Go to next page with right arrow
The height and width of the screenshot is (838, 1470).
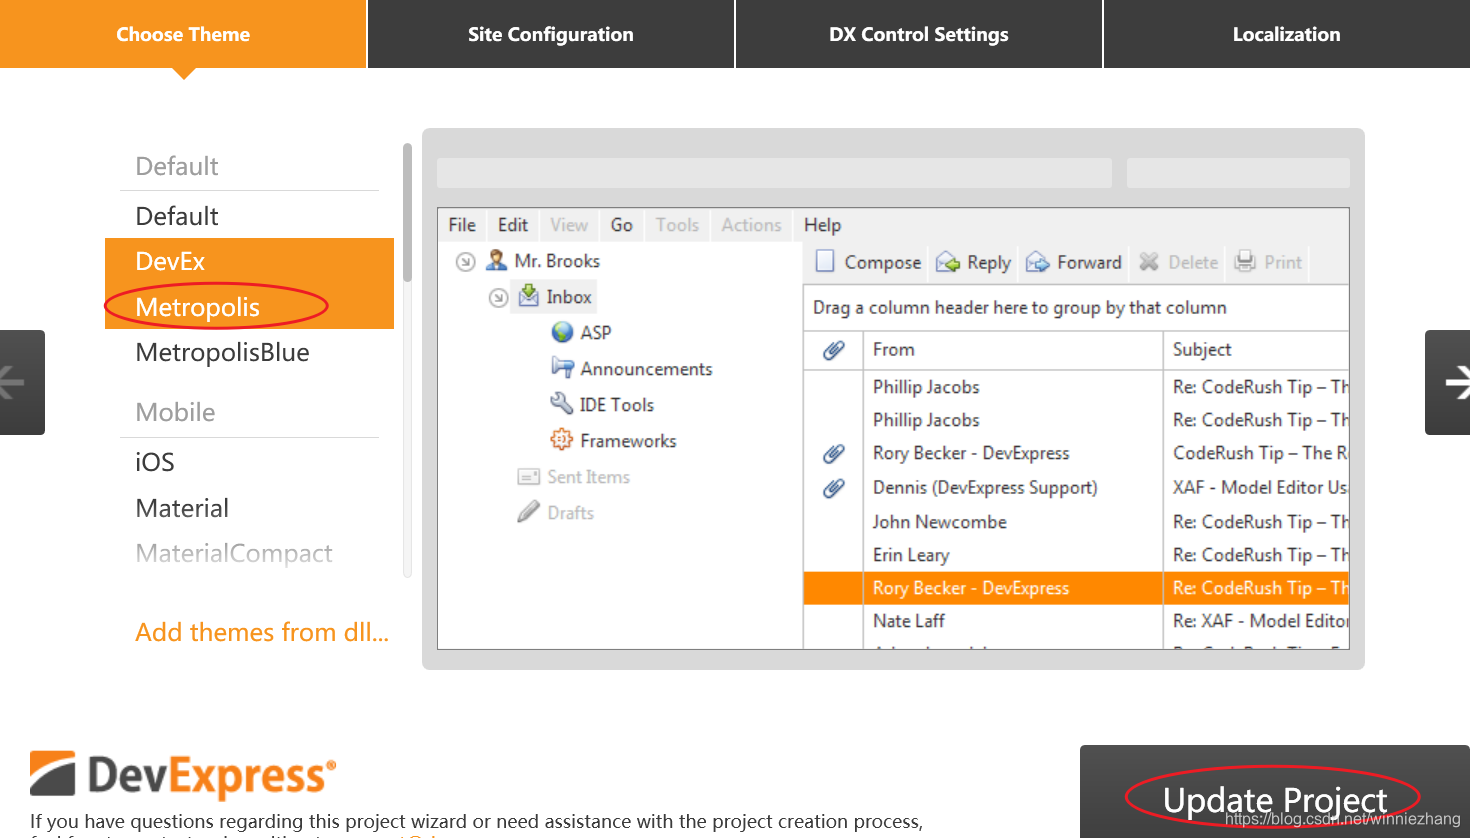coord(1448,382)
